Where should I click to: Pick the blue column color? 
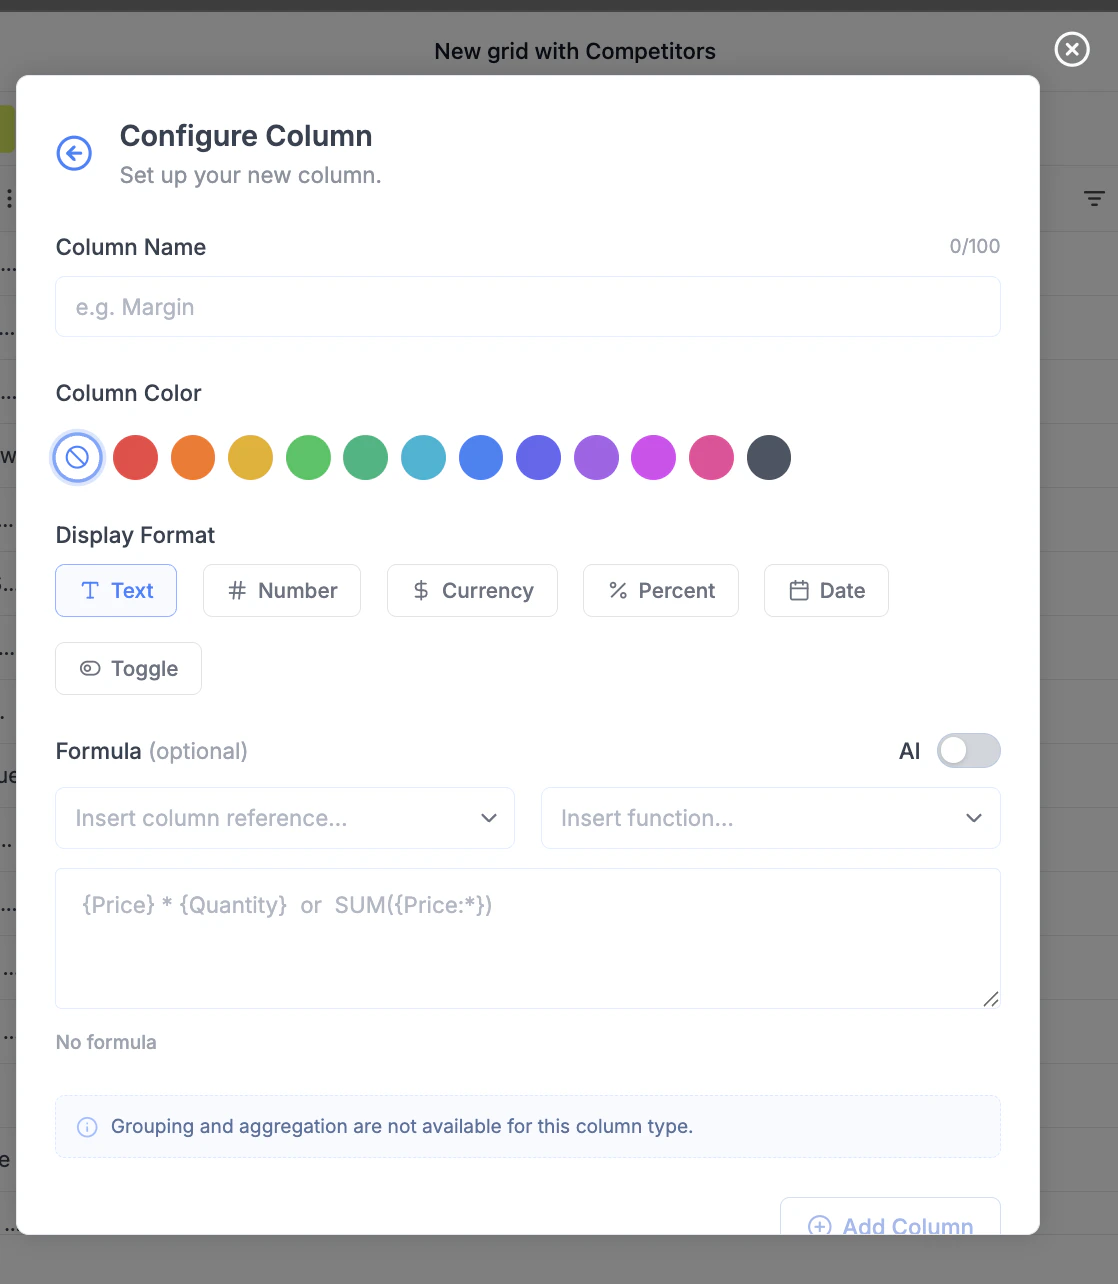tap(481, 457)
